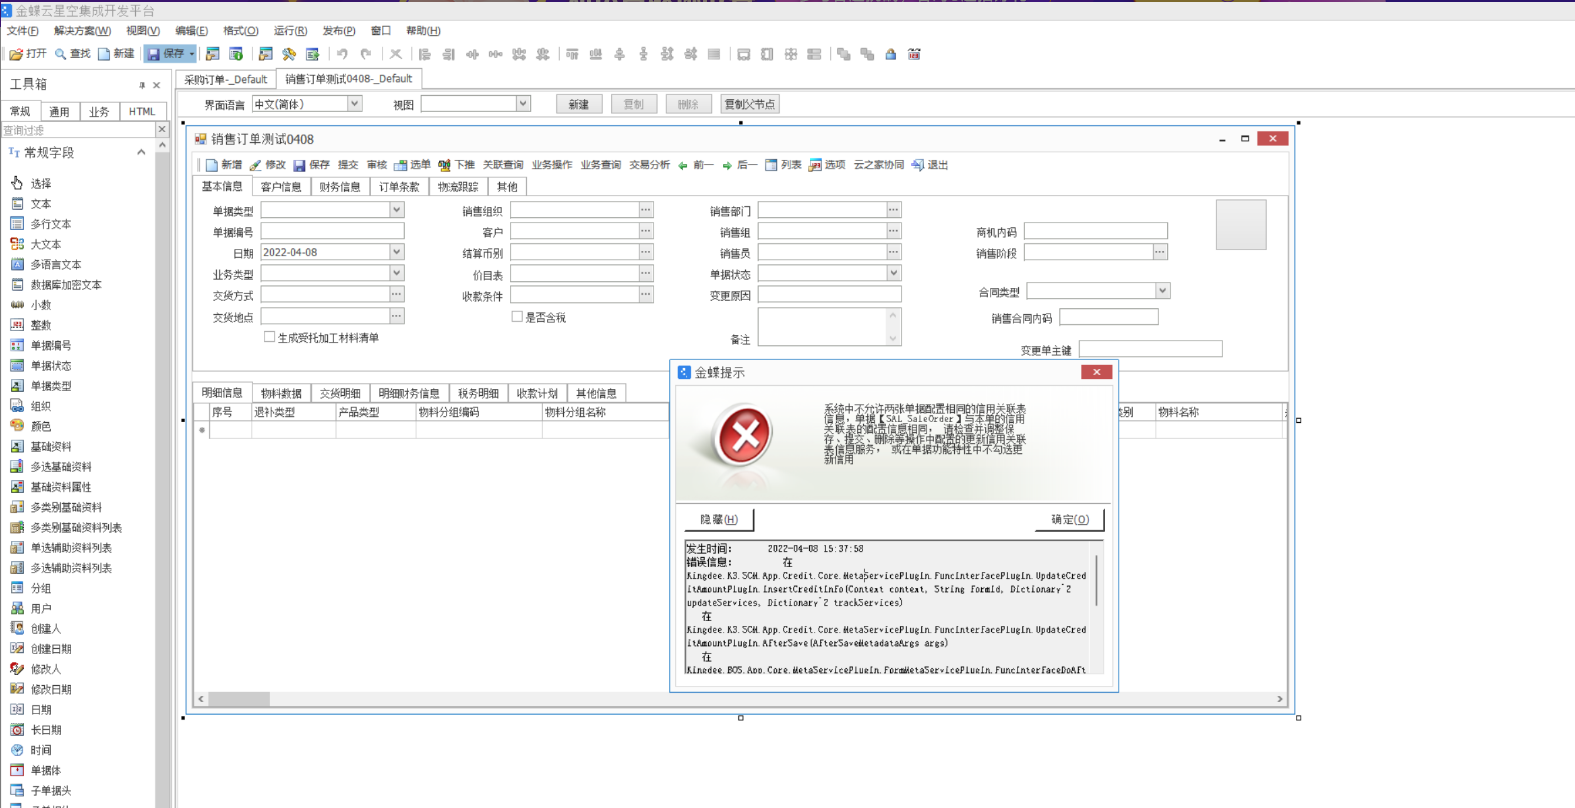Click 前一 left green arrow

(683, 166)
